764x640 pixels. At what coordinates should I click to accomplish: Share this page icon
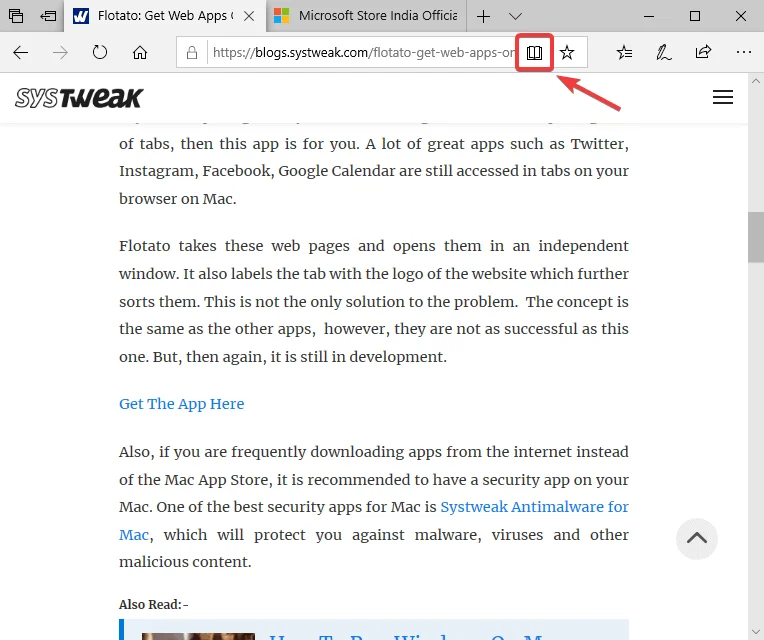pyautogui.click(x=703, y=52)
